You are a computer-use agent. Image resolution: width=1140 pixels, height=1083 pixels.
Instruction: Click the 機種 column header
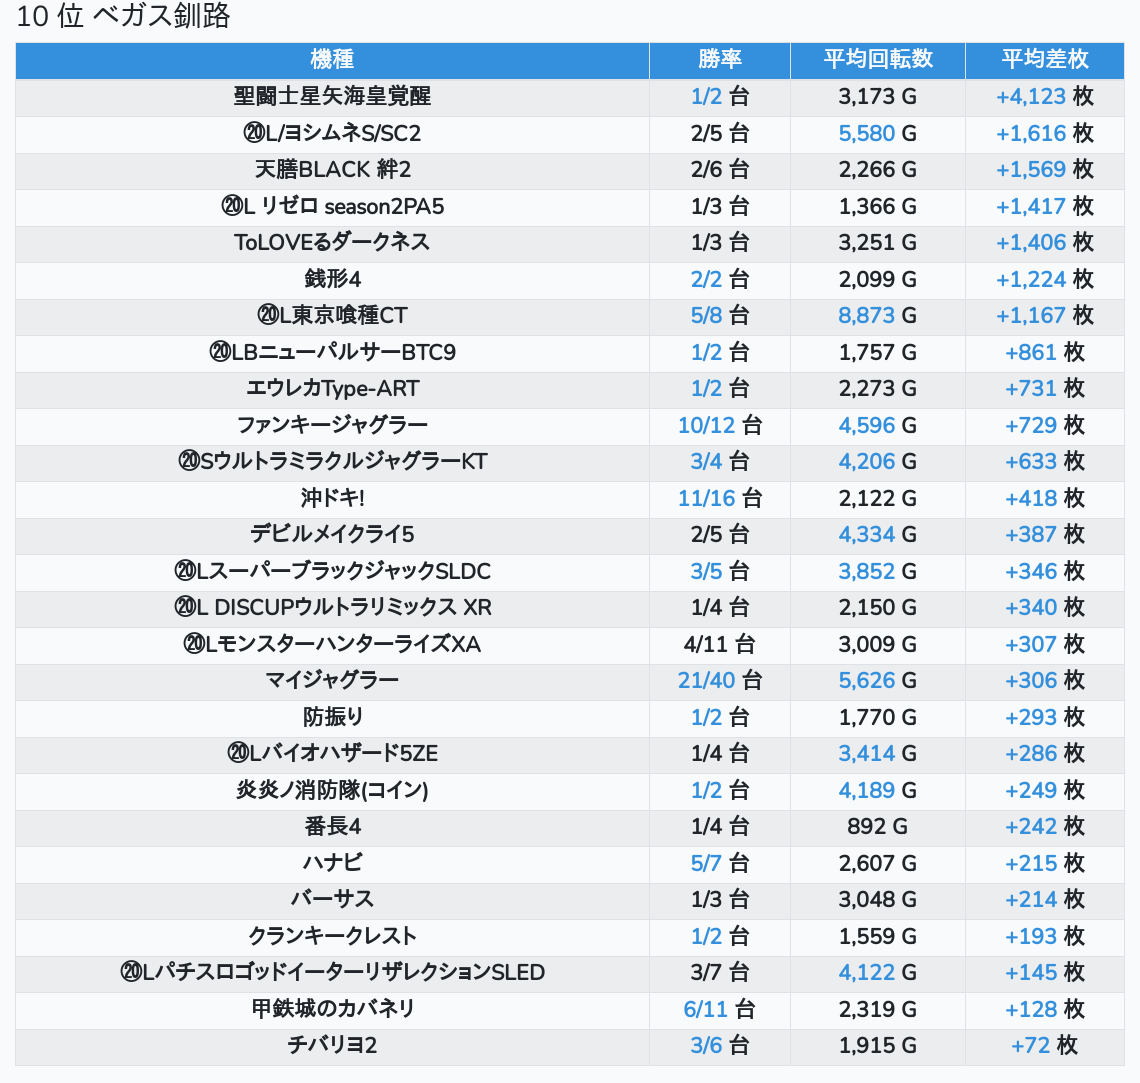coord(332,59)
